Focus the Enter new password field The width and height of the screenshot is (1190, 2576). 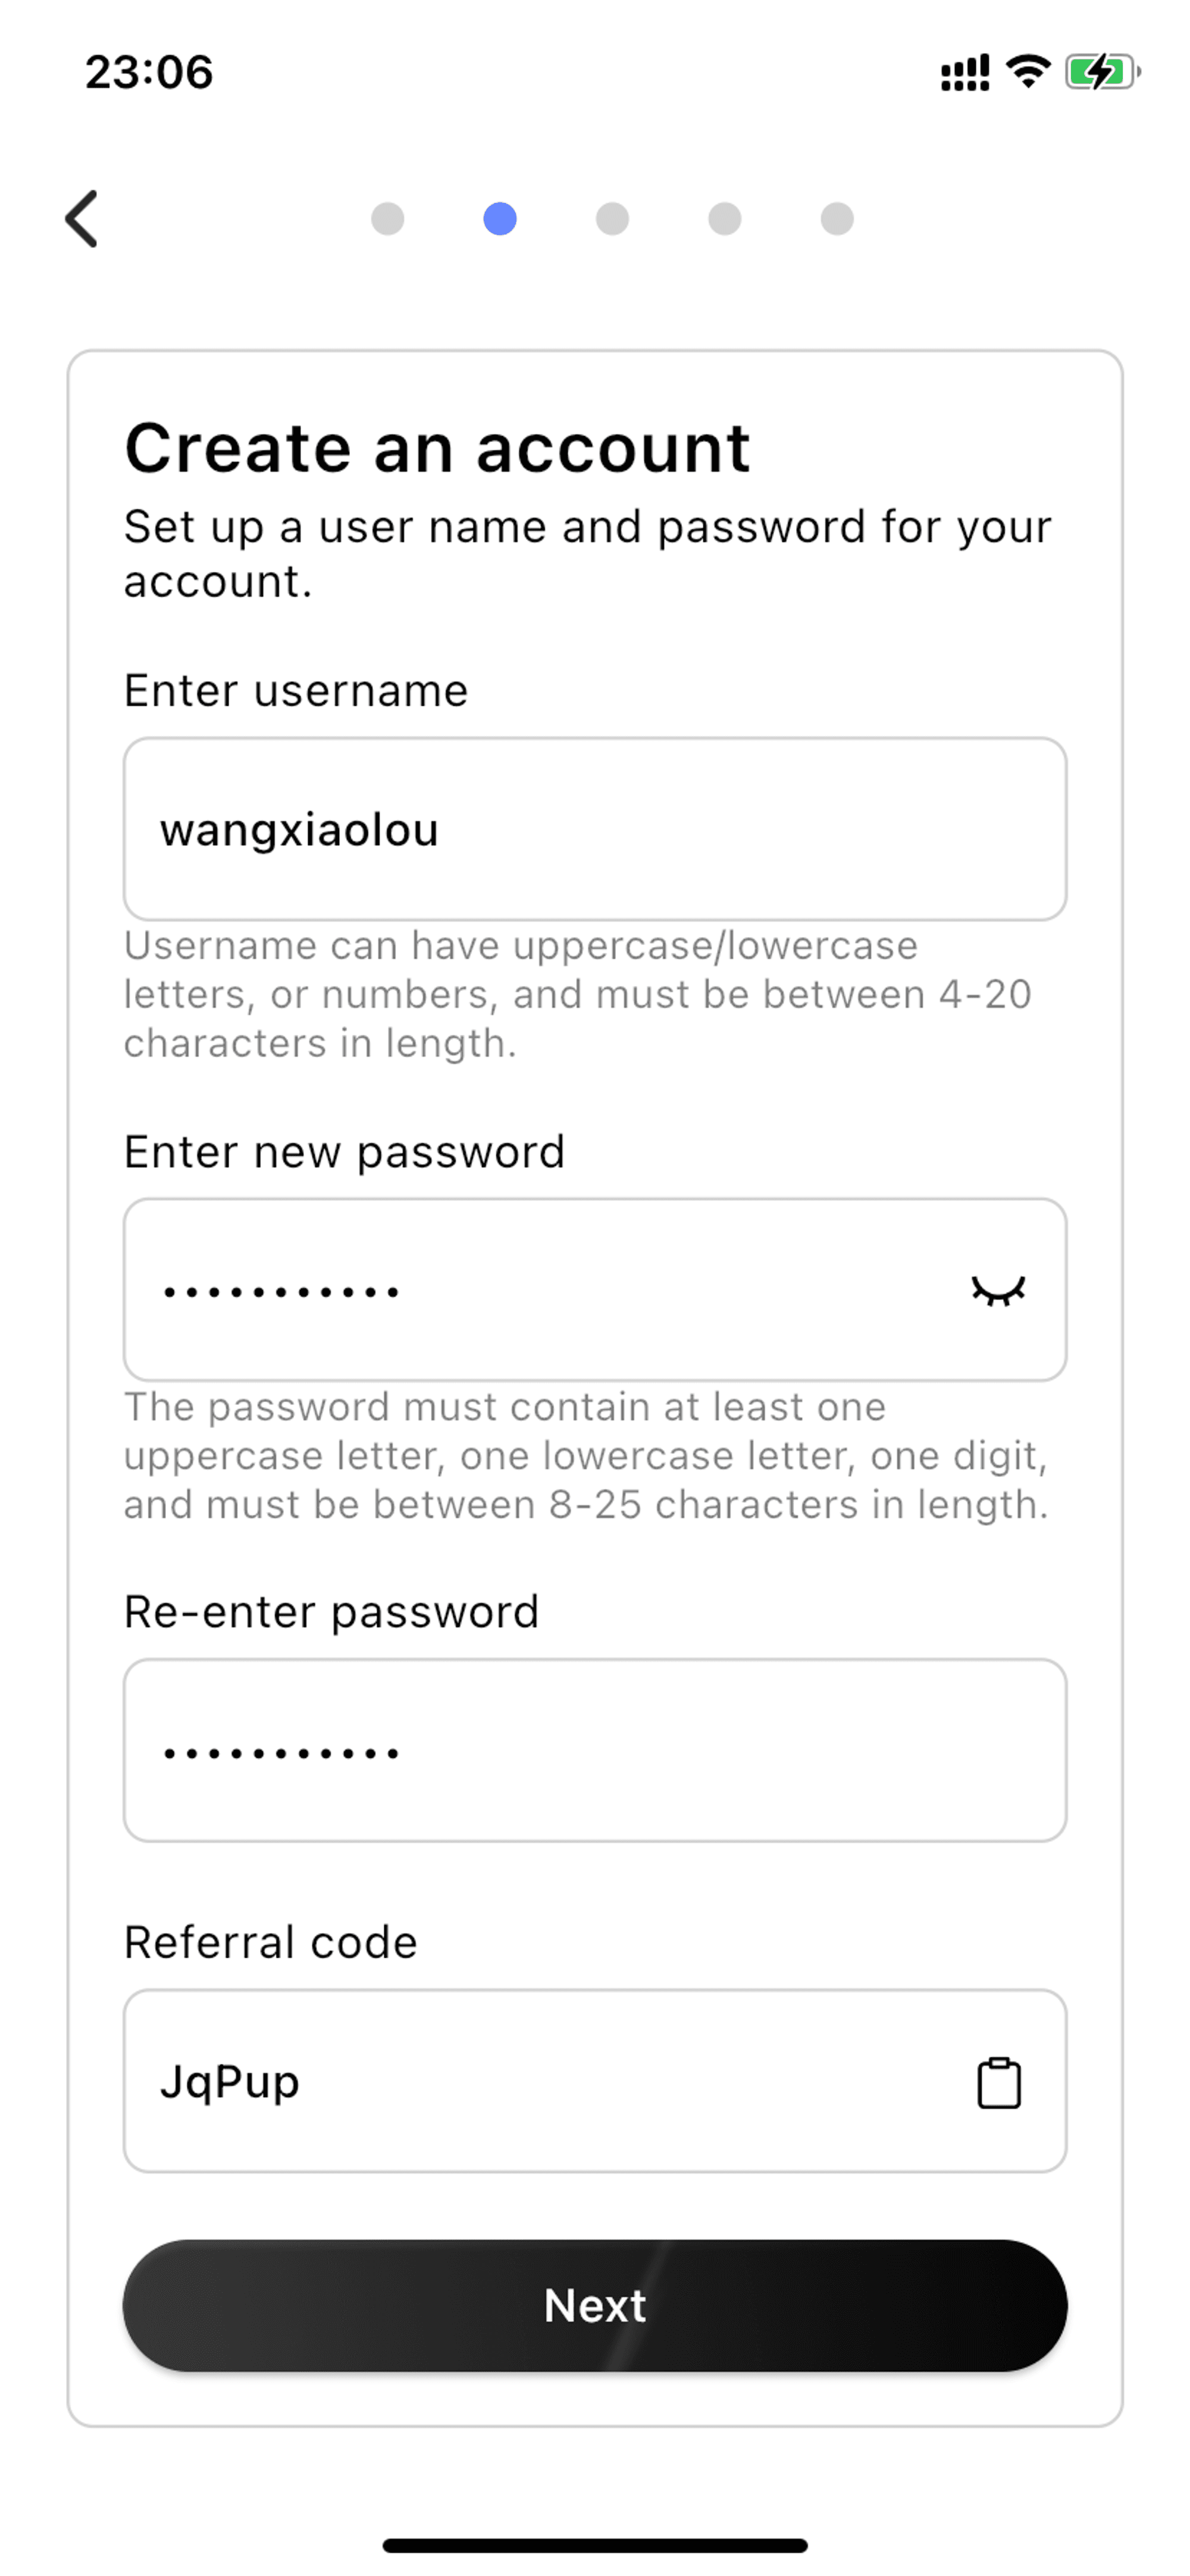click(x=595, y=1290)
